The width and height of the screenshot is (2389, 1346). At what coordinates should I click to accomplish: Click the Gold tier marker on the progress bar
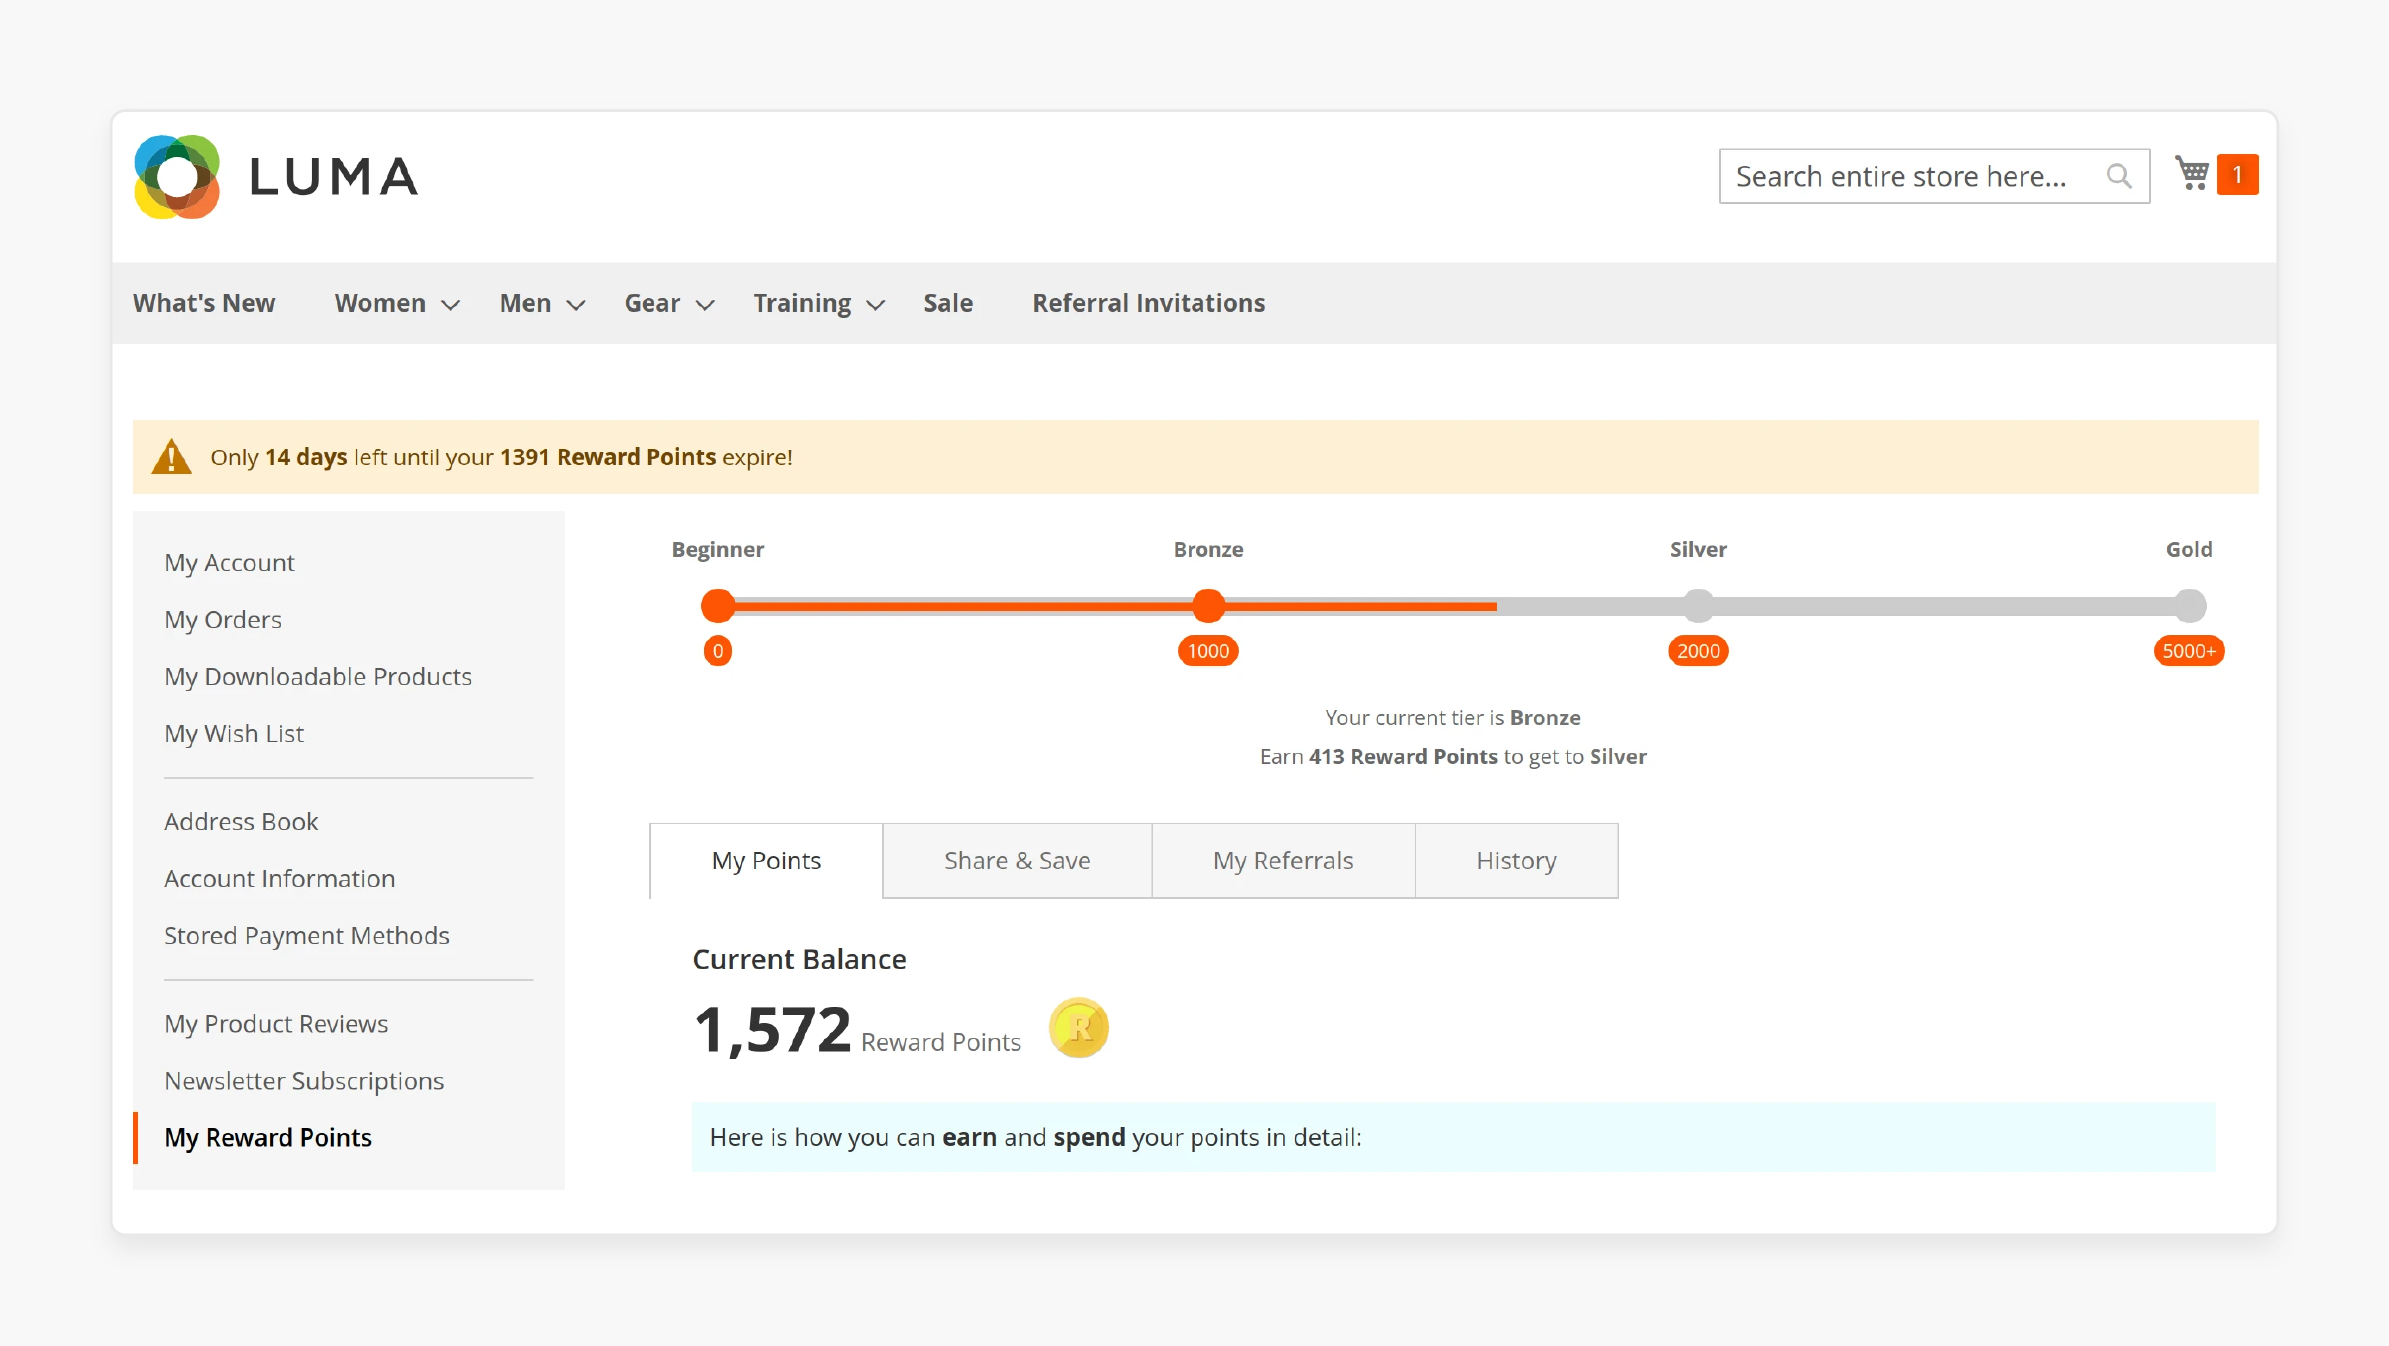coord(2190,605)
